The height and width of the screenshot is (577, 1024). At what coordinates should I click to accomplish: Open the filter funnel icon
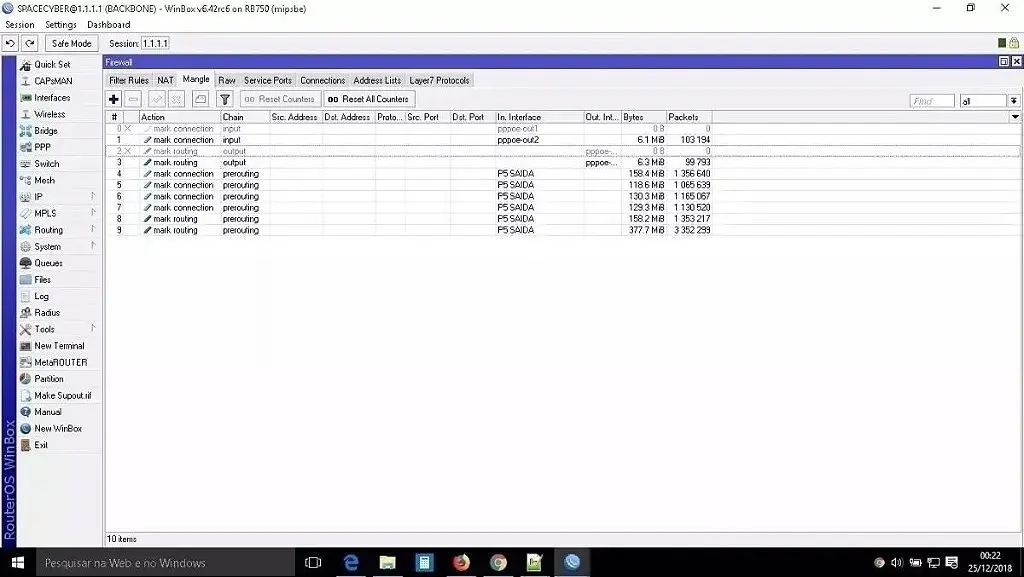[x=225, y=99]
